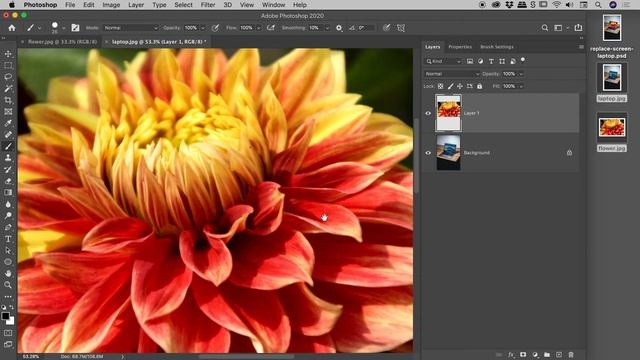Click the Search icon in options bar
Image resolution: width=640 pixels, height=360 pixels.
tap(544, 28)
